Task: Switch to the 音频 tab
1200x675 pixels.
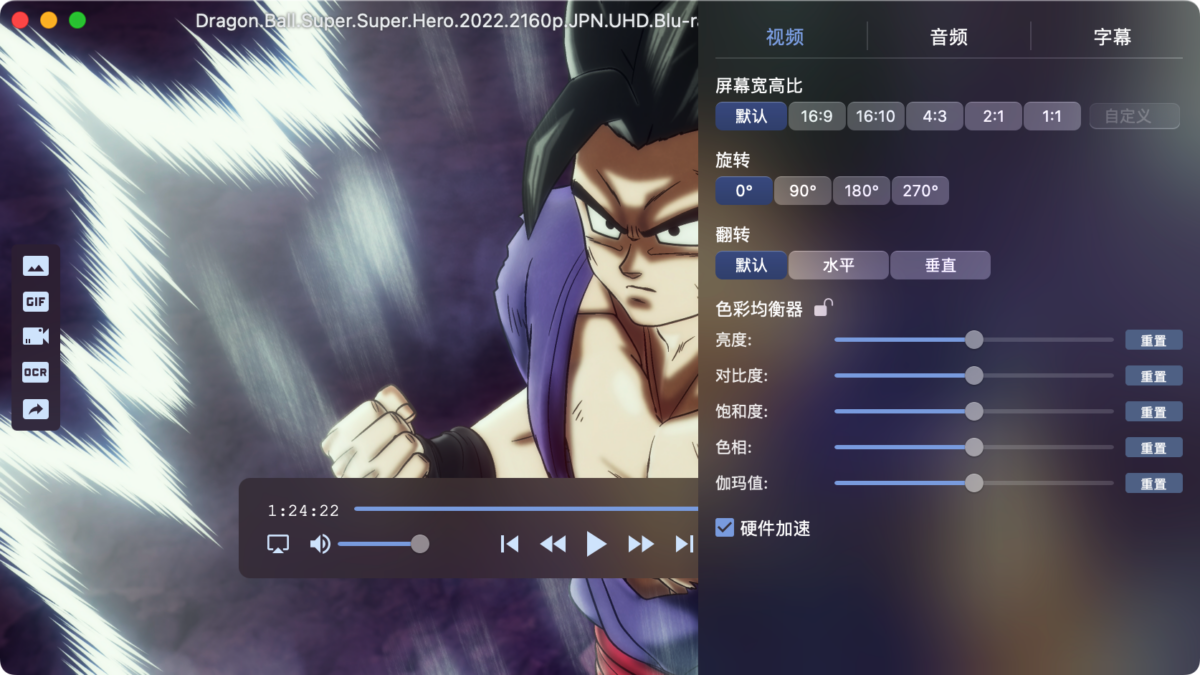Action: pyautogui.click(x=948, y=37)
